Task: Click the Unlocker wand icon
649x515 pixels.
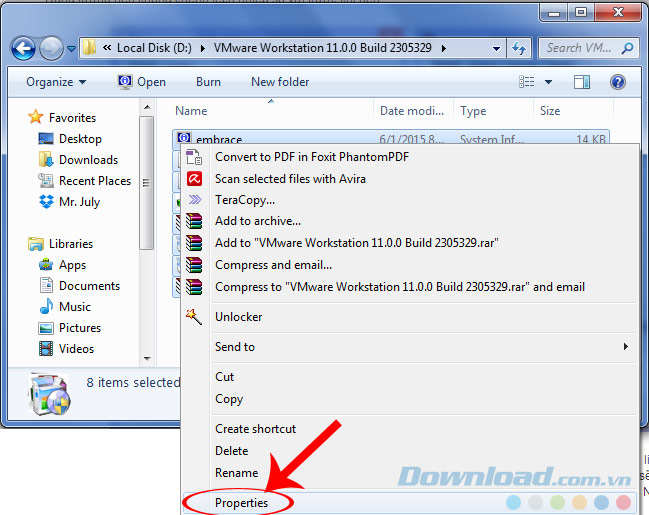Action: tap(194, 317)
